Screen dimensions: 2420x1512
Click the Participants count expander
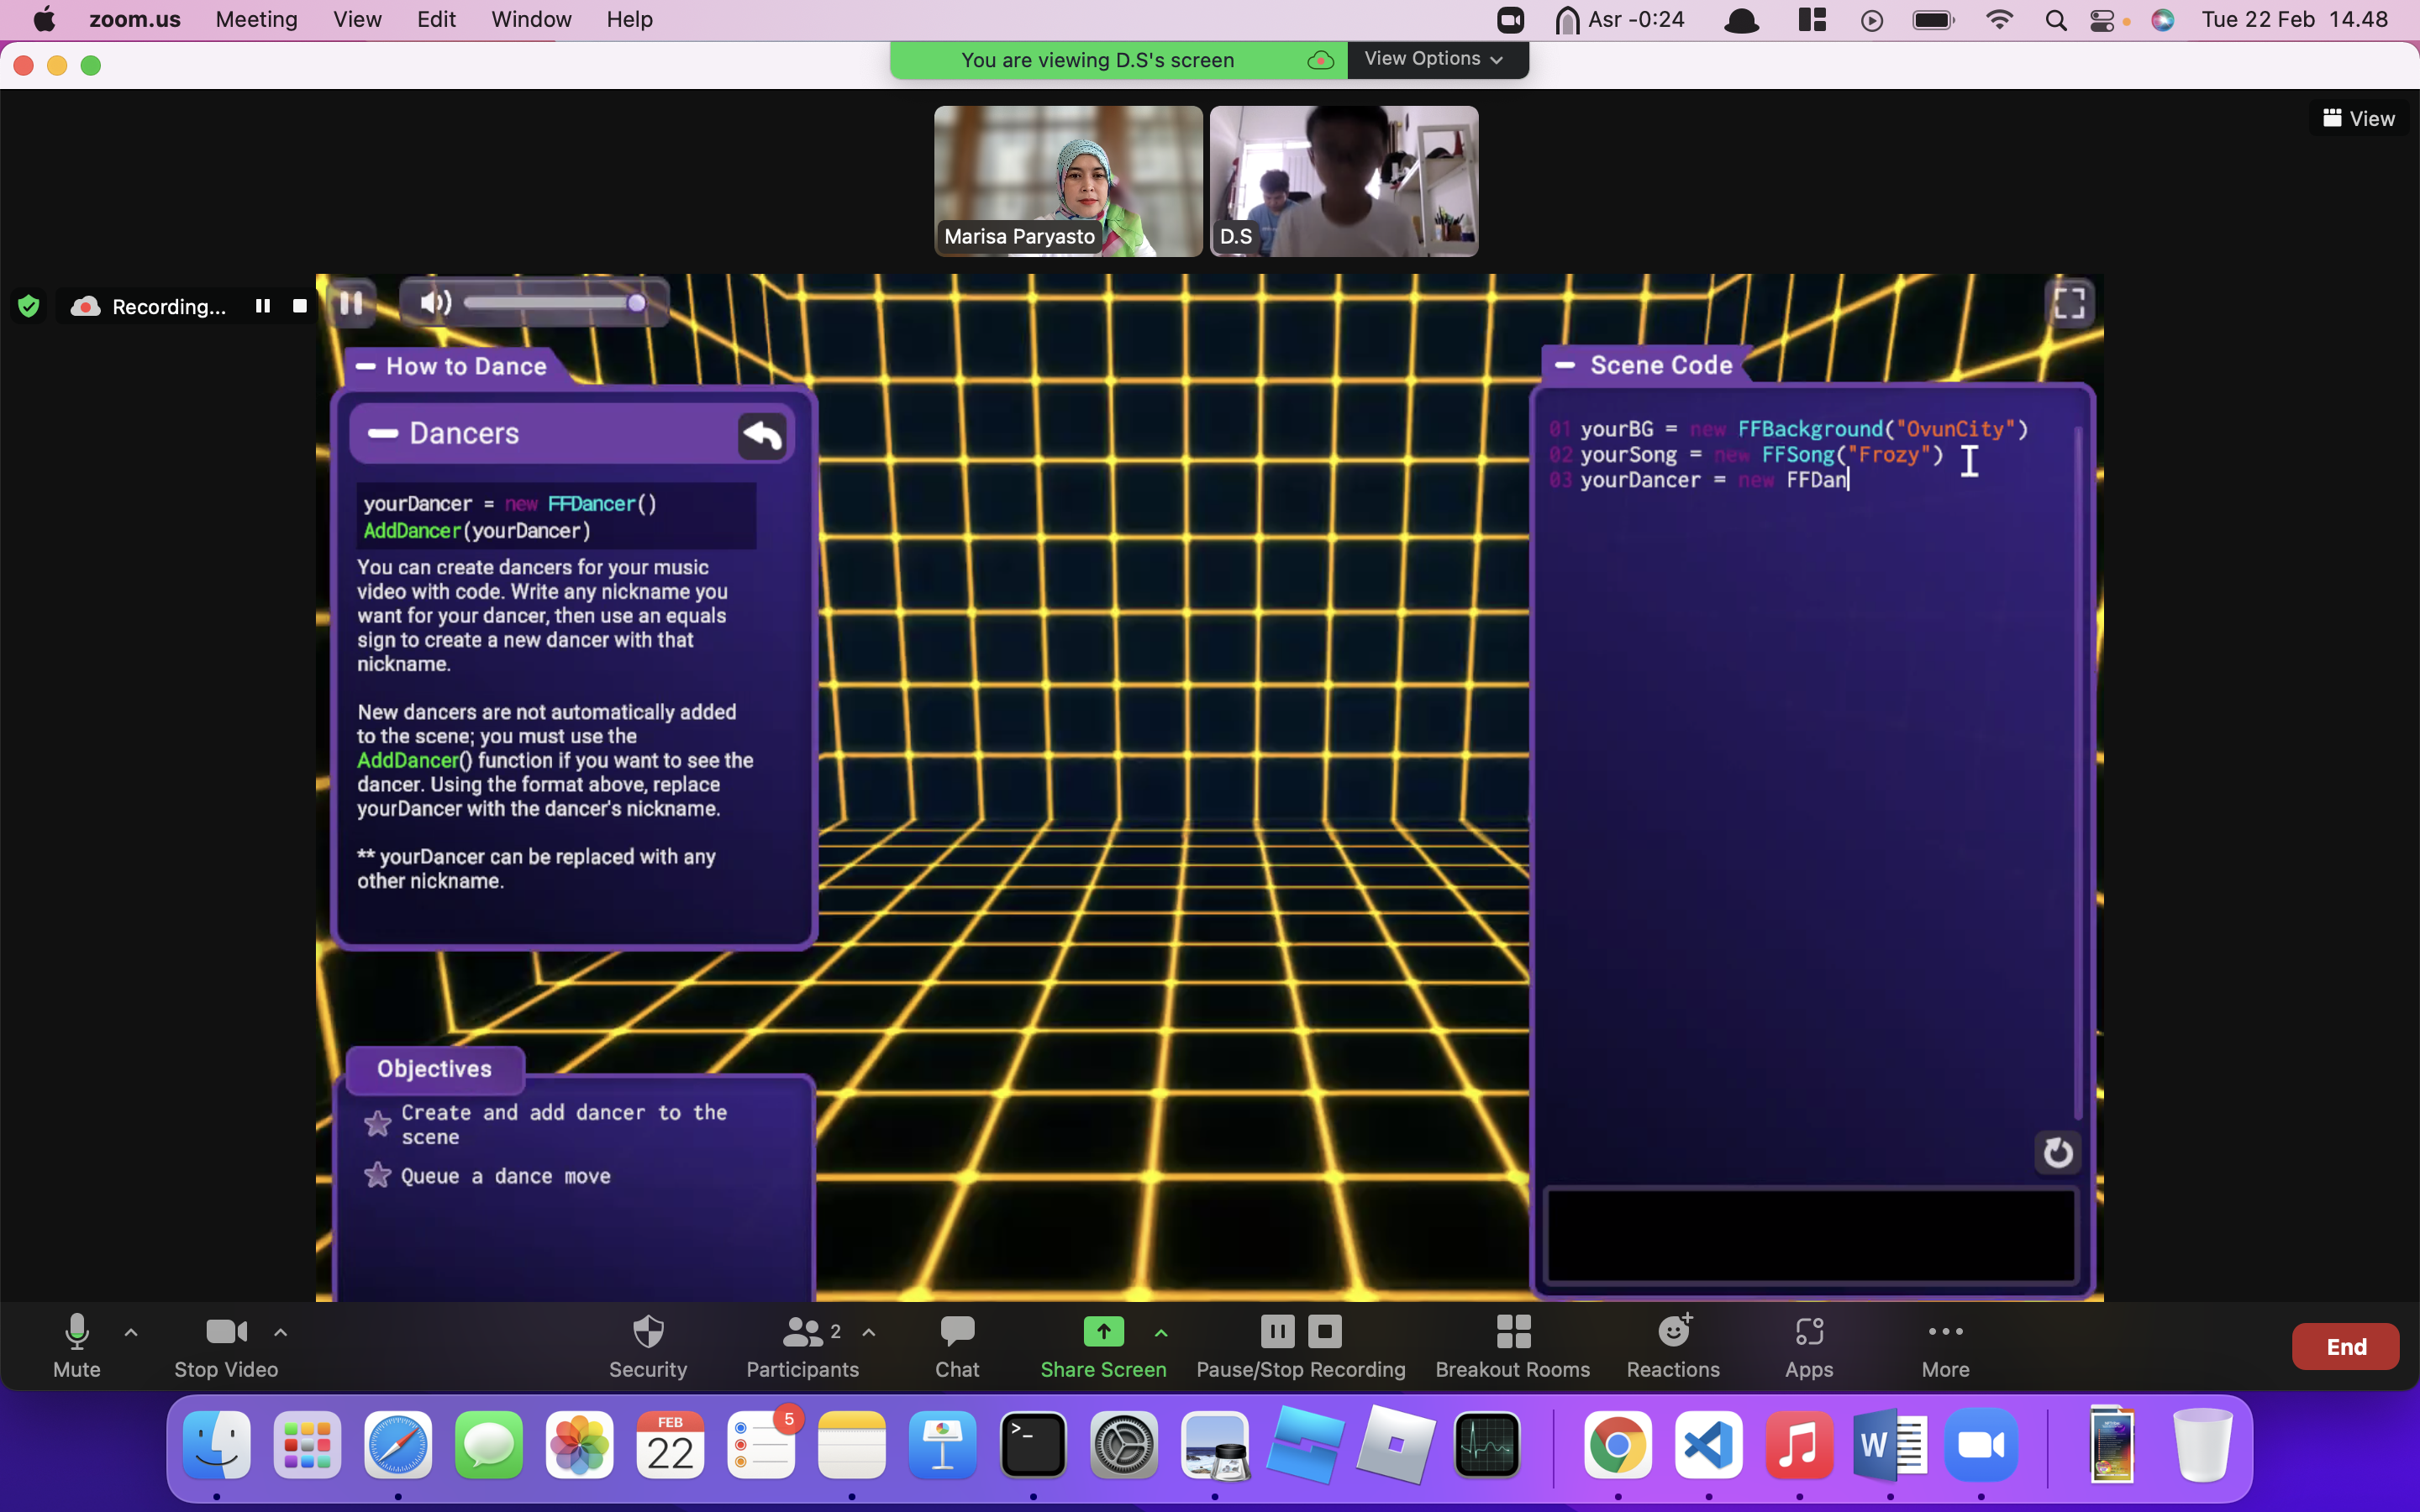point(868,1331)
